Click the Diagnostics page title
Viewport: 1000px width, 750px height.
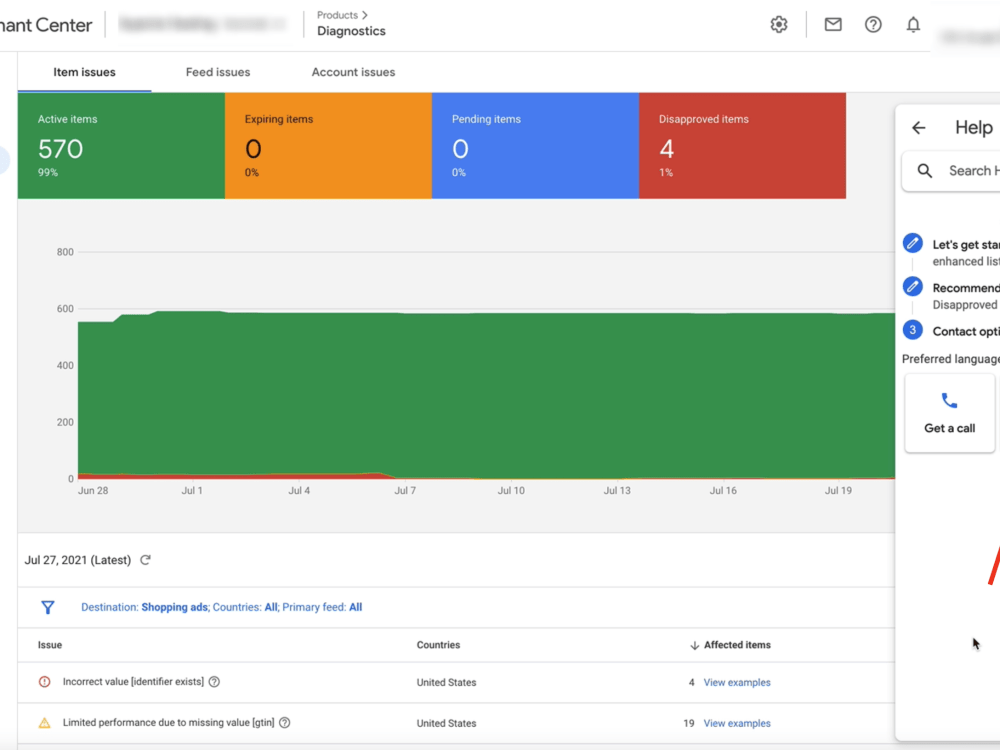(x=351, y=31)
